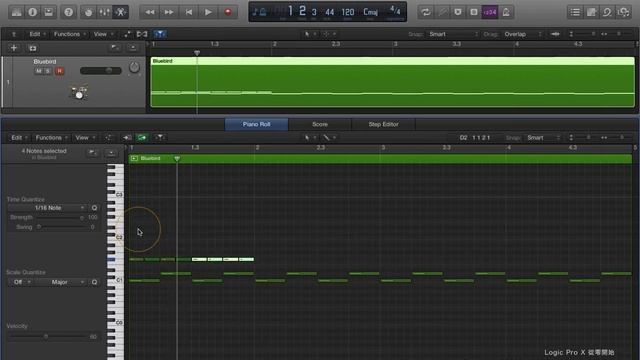Switch to the Score tab
The height and width of the screenshot is (360, 640).
320,124
